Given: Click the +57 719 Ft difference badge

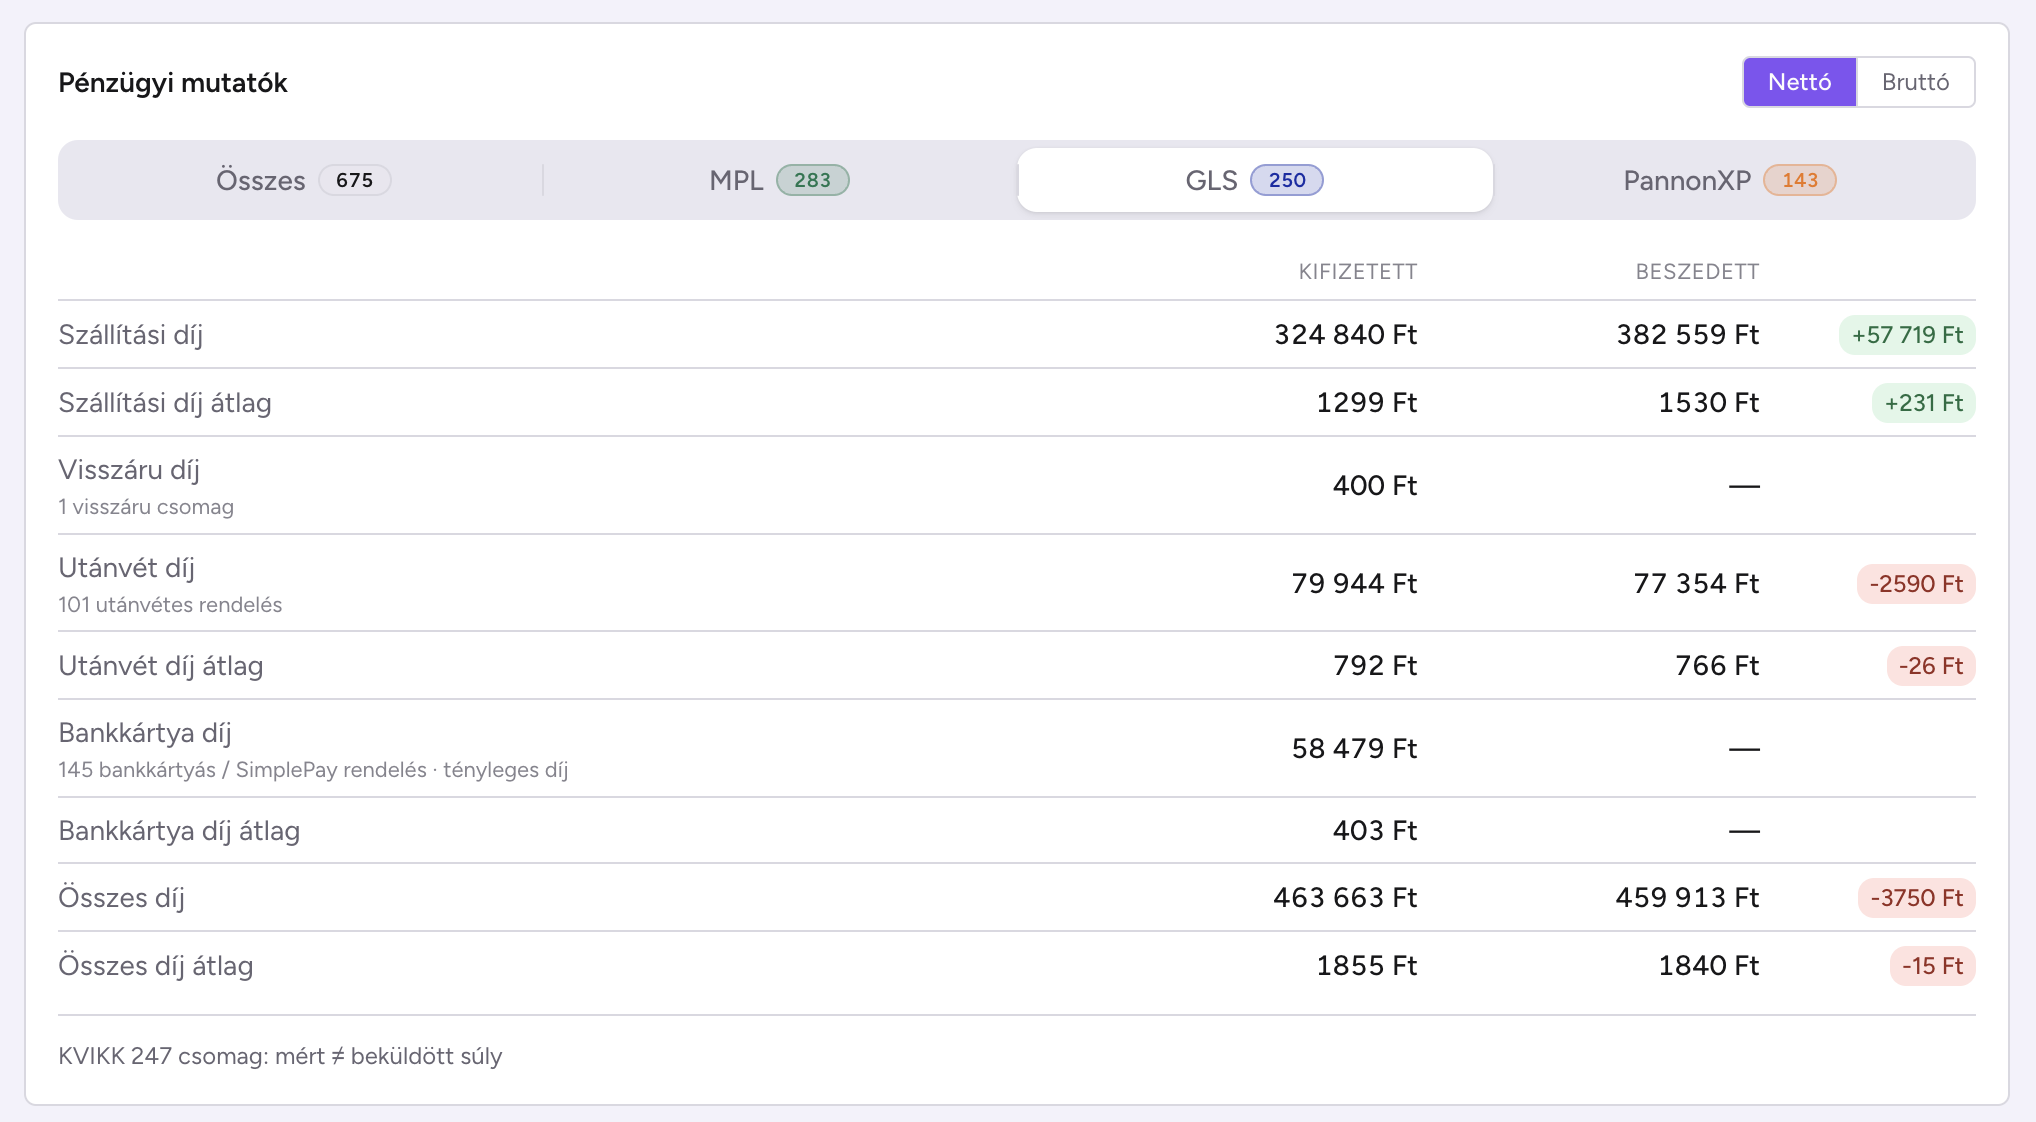Looking at the screenshot, I should point(1907,335).
